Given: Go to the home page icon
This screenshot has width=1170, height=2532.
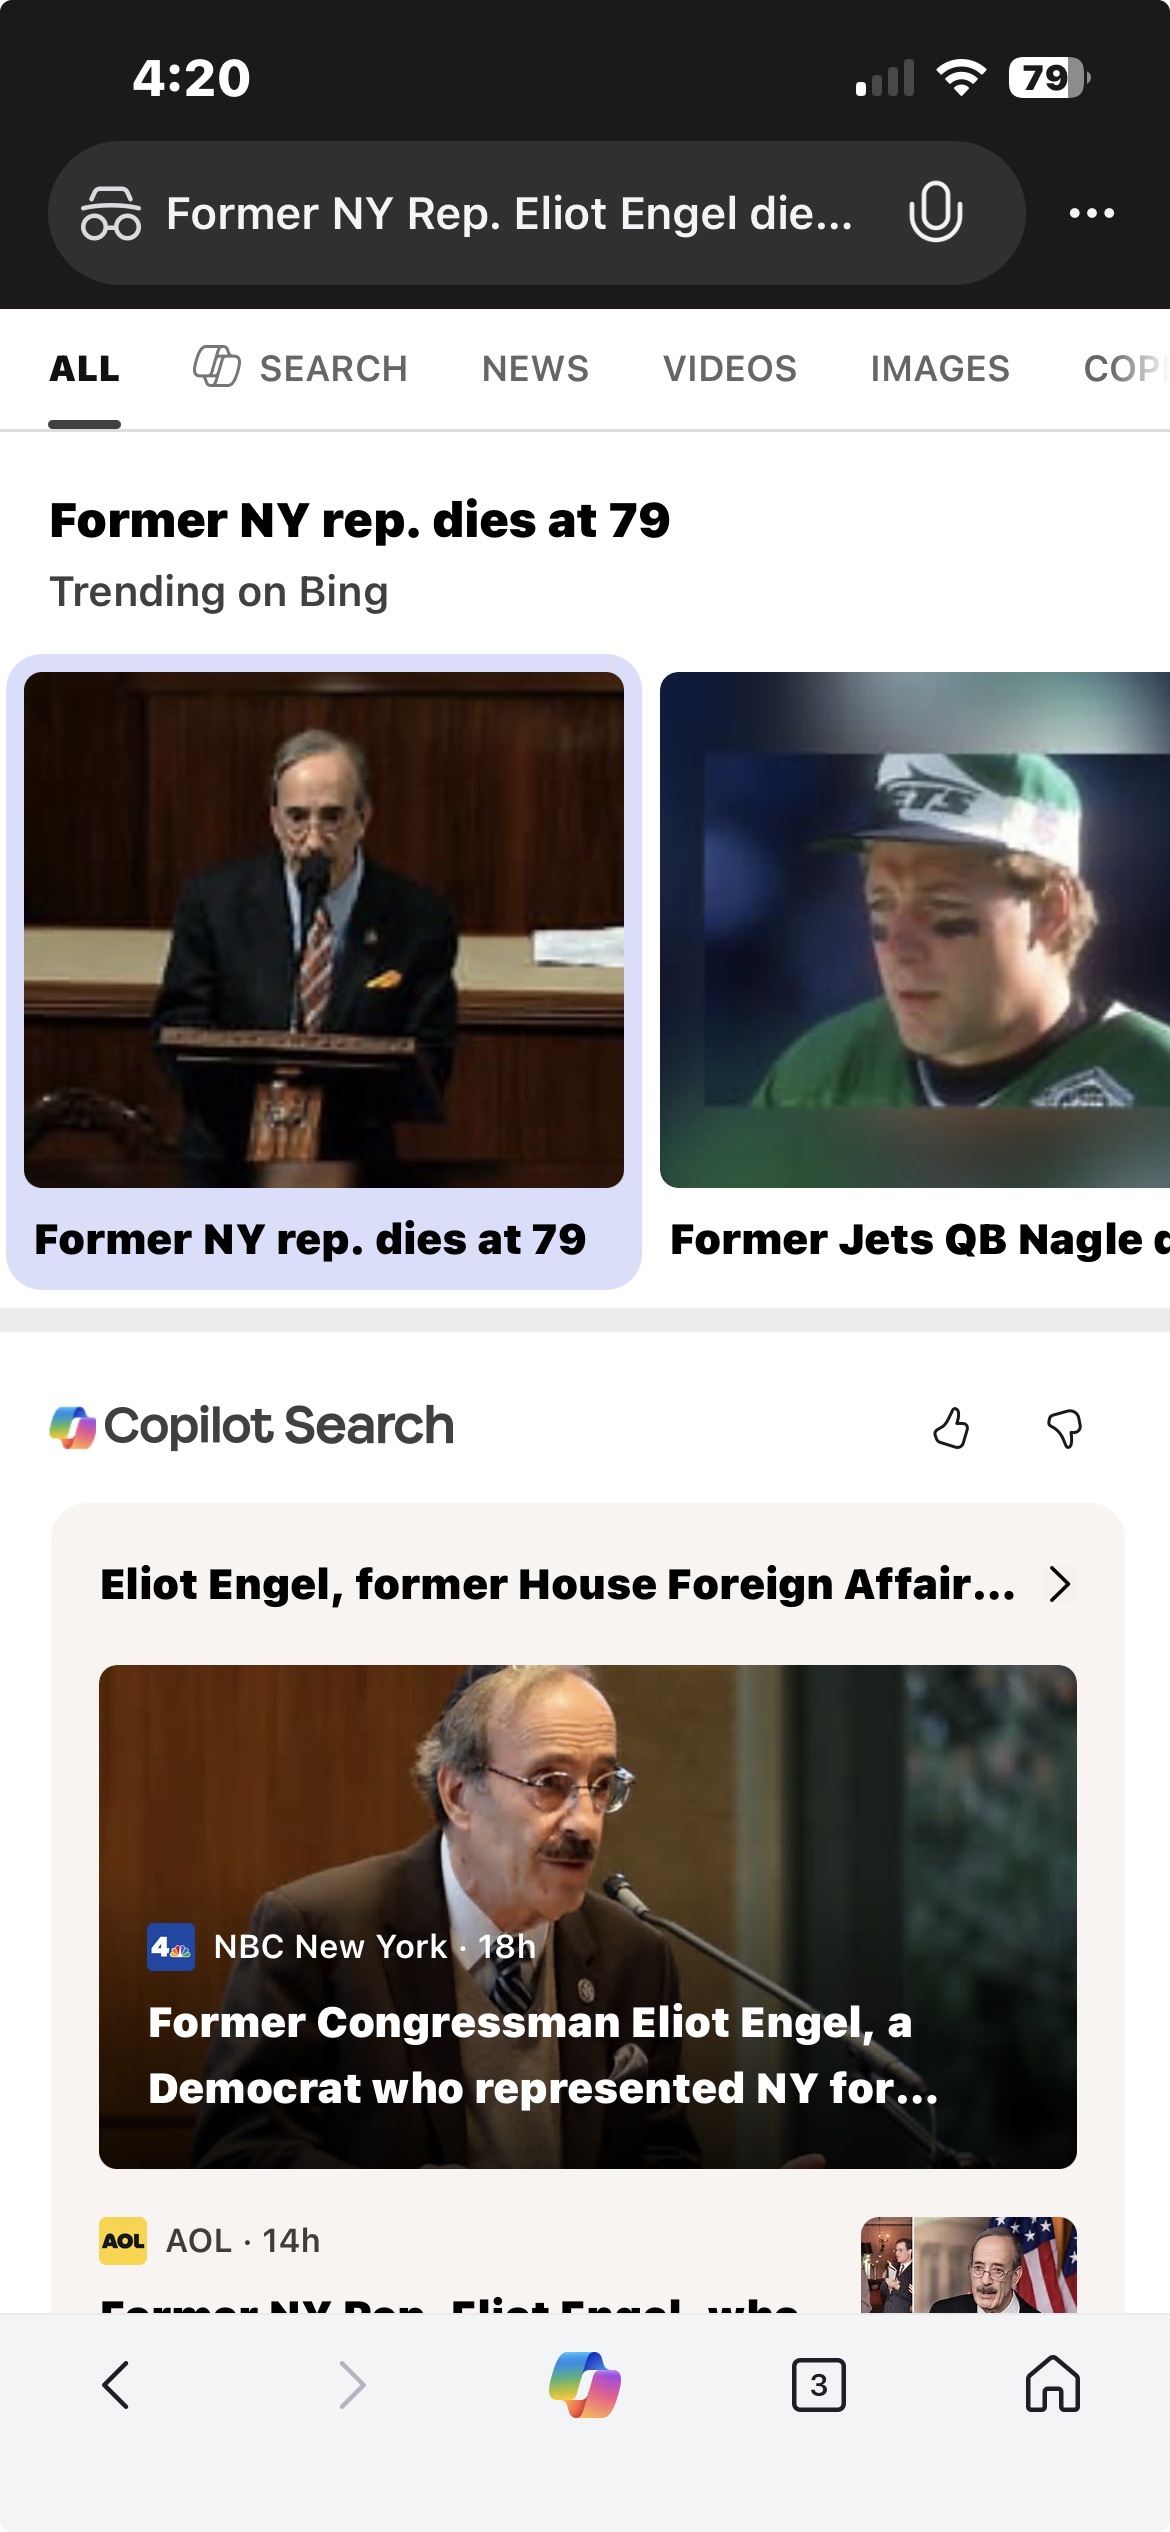Looking at the screenshot, I should (1052, 2385).
